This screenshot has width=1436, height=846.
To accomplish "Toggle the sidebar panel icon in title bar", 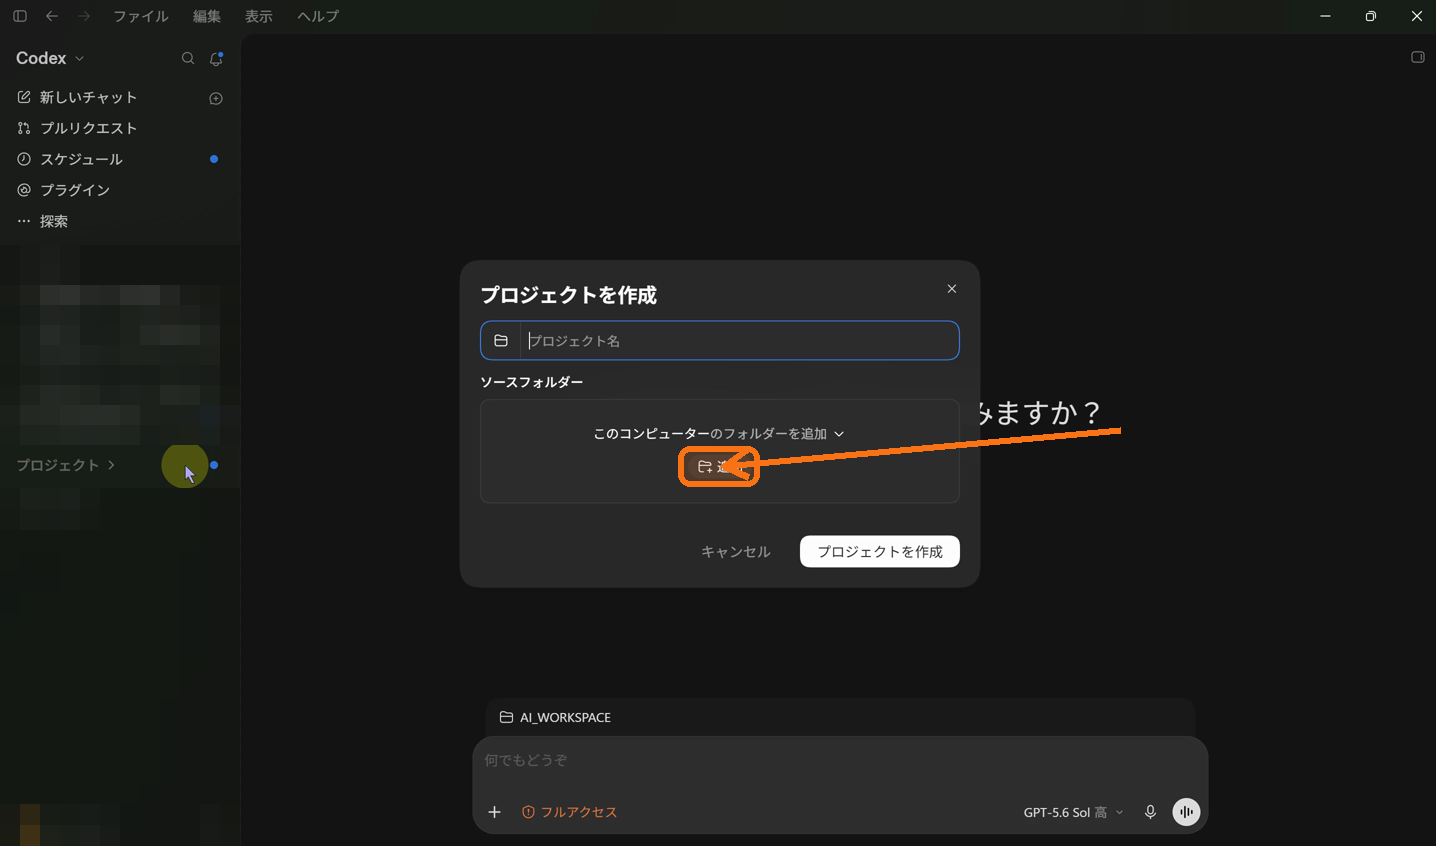I will coord(20,16).
